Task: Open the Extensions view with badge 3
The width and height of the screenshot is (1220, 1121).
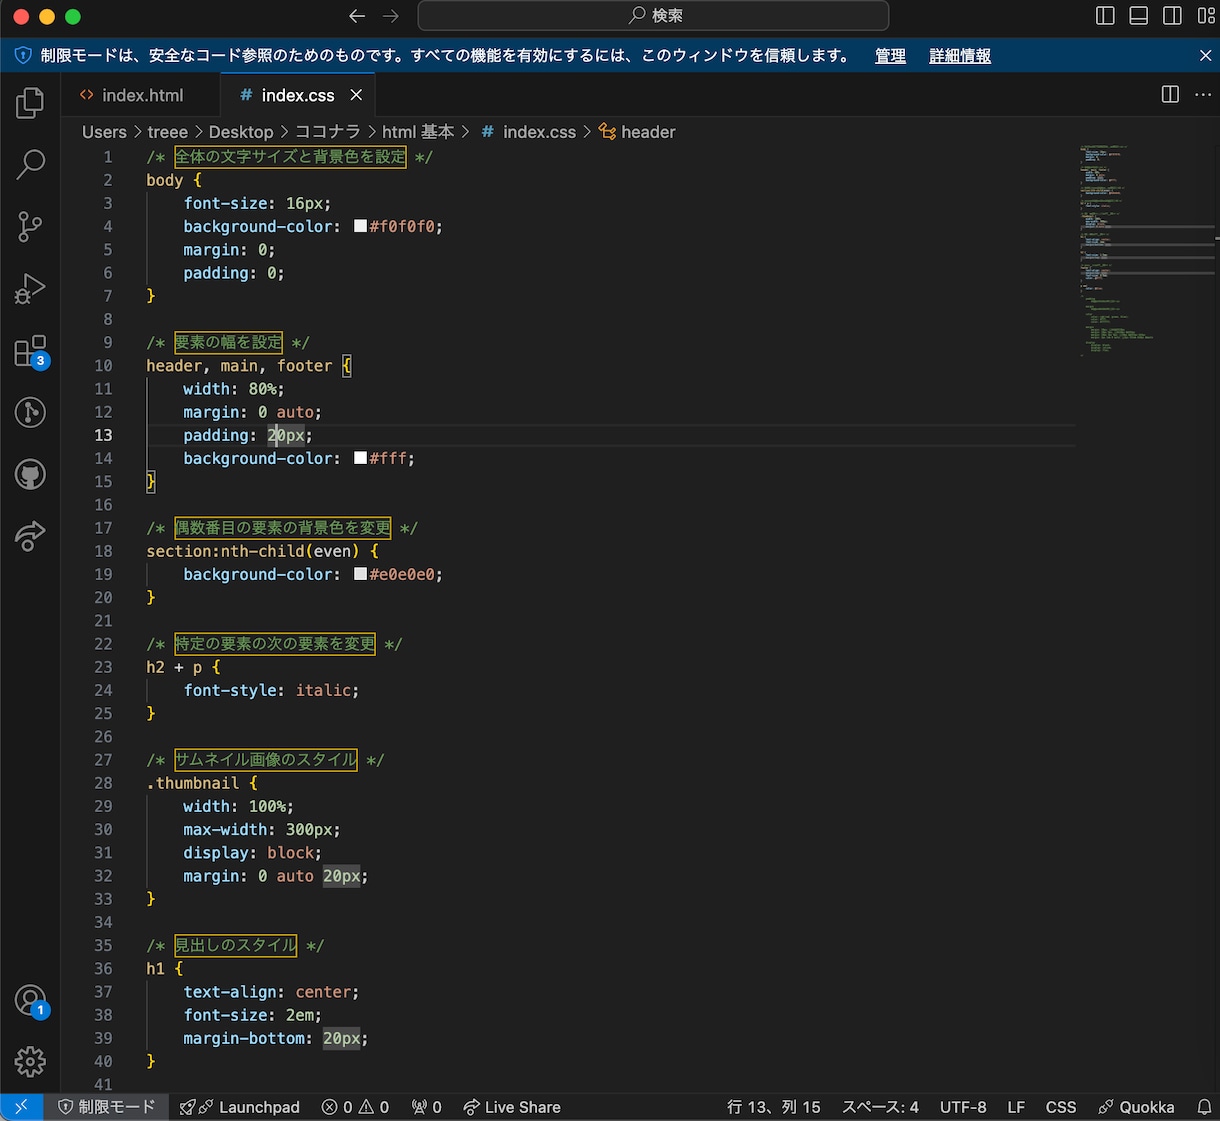Action: click(30, 351)
